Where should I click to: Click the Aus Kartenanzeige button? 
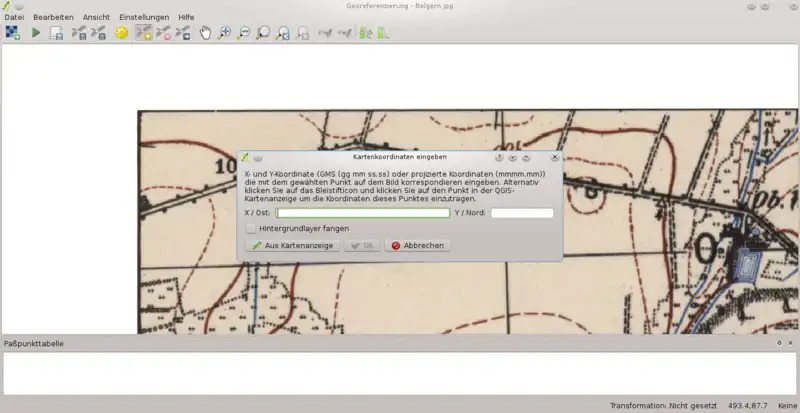pos(292,245)
